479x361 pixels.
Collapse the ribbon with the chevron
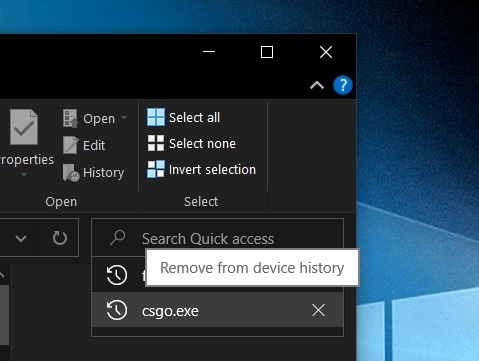click(x=317, y=86)
